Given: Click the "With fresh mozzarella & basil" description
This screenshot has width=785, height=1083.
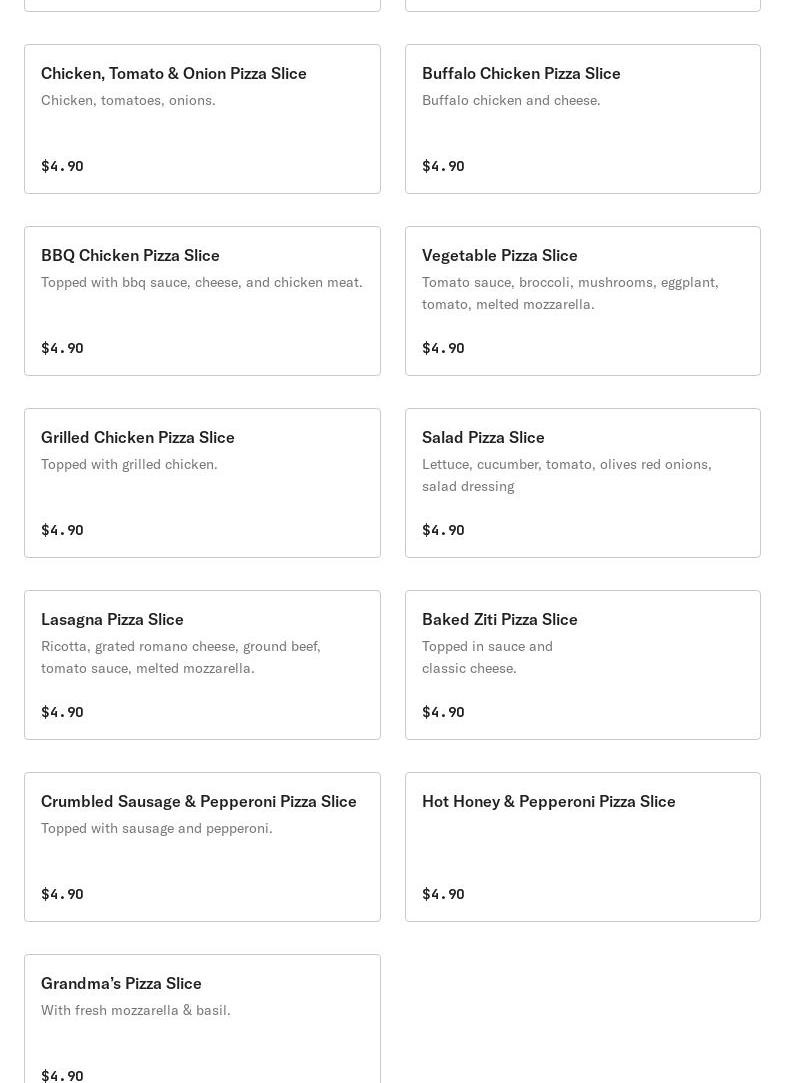Looking at the screenshot, I should pos(136,1010).
